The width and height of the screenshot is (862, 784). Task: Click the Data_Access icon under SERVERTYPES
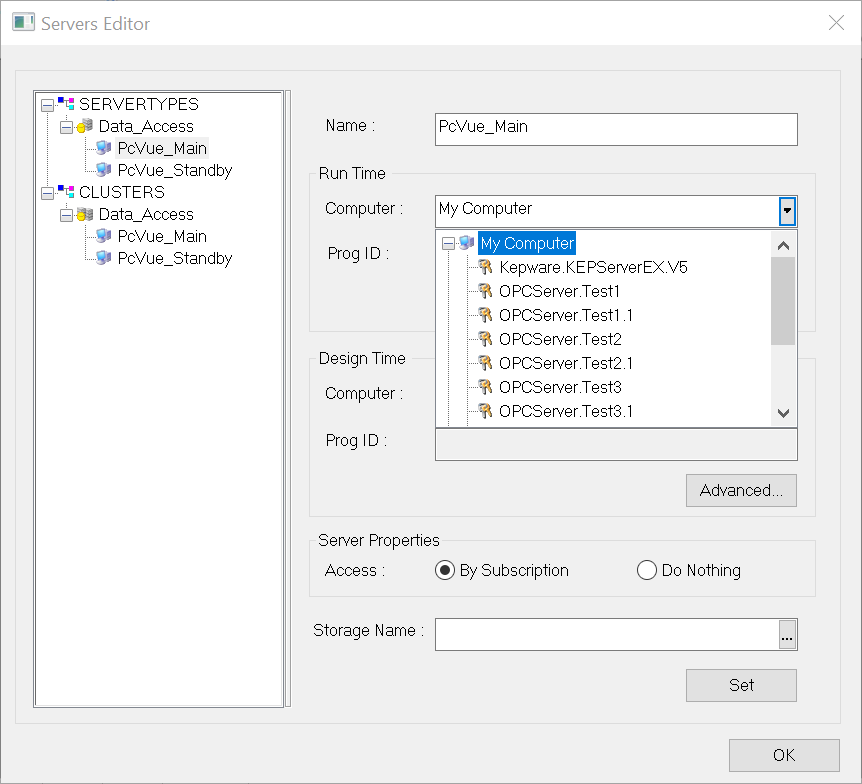coord(86,126)
